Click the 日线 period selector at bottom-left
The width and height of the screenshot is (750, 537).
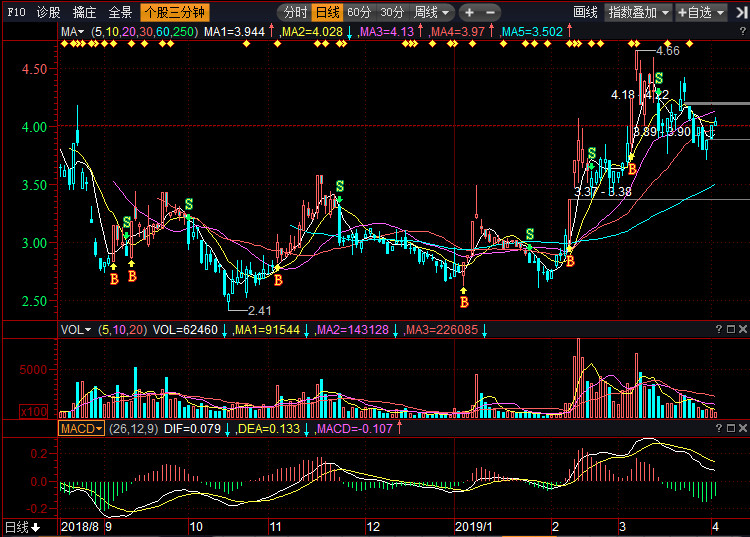tap(22, 527)
